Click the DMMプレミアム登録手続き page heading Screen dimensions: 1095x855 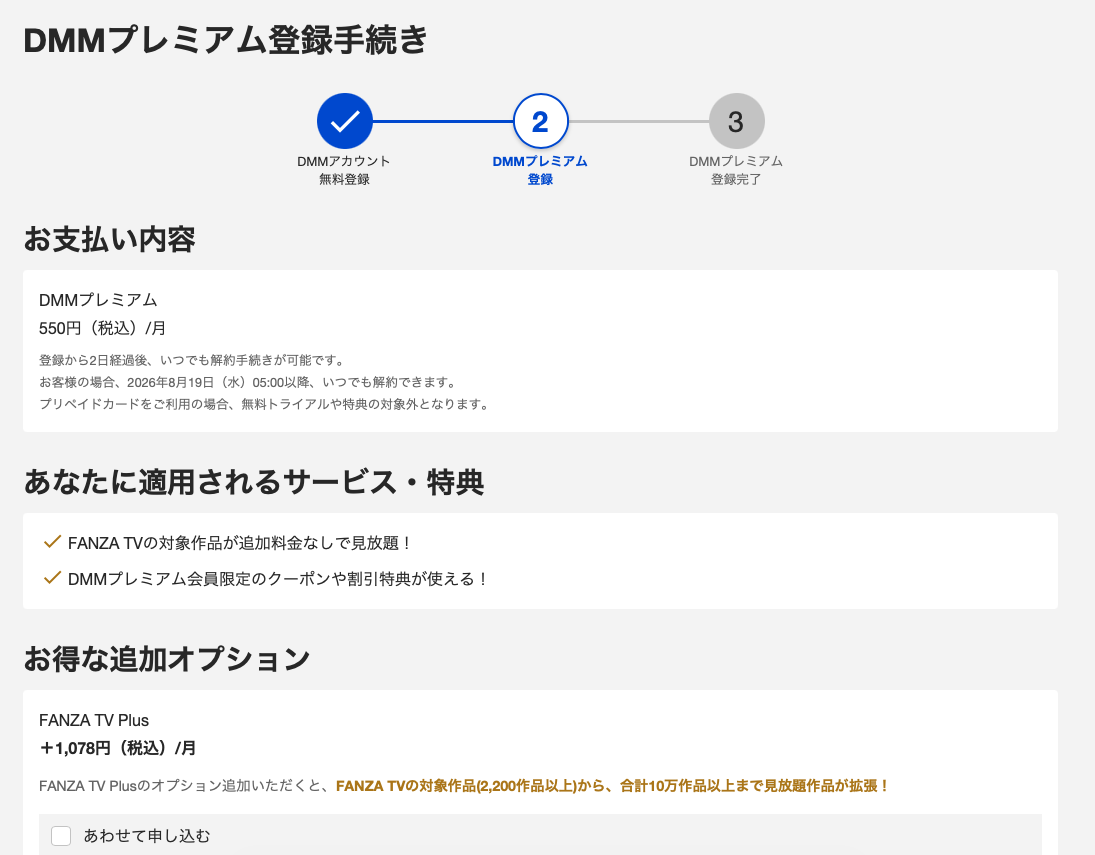click(x=226, y=40)
